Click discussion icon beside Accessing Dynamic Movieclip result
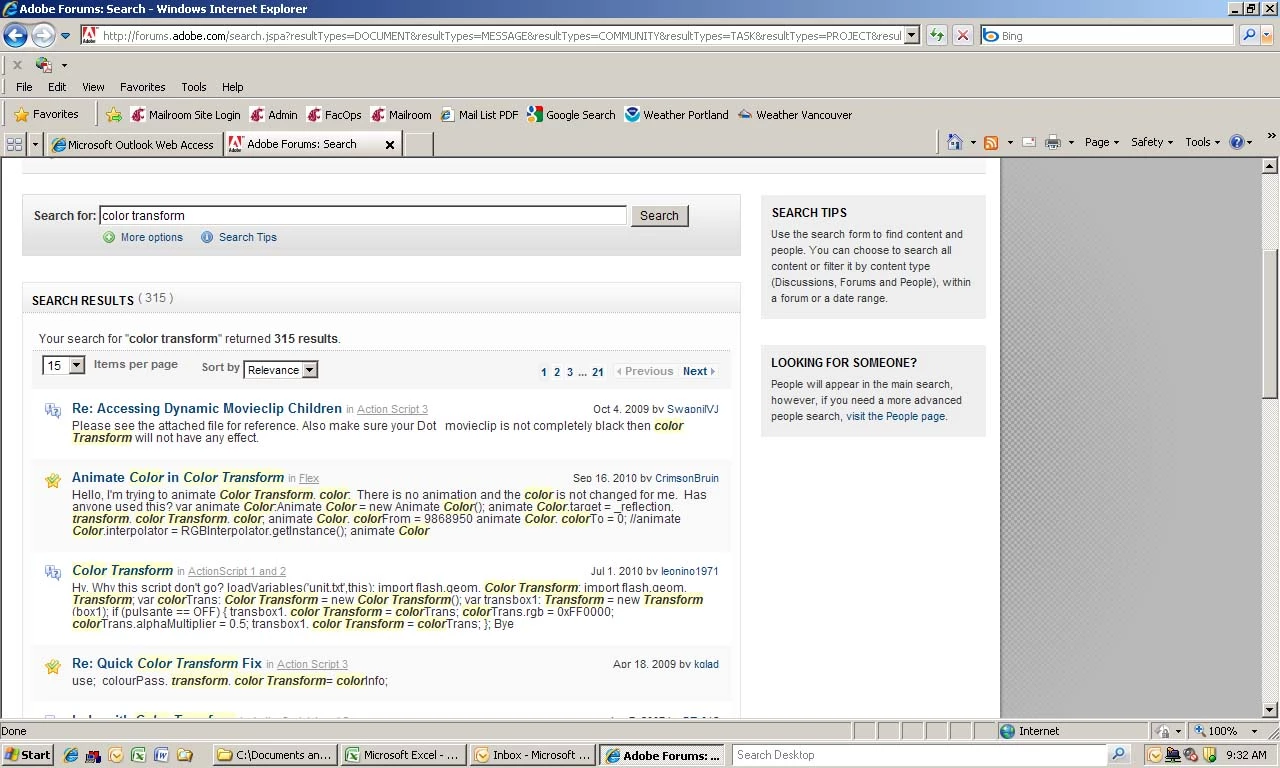This screenshot has height=768, width=1280. pyautogui.click(x=53, y=411)
